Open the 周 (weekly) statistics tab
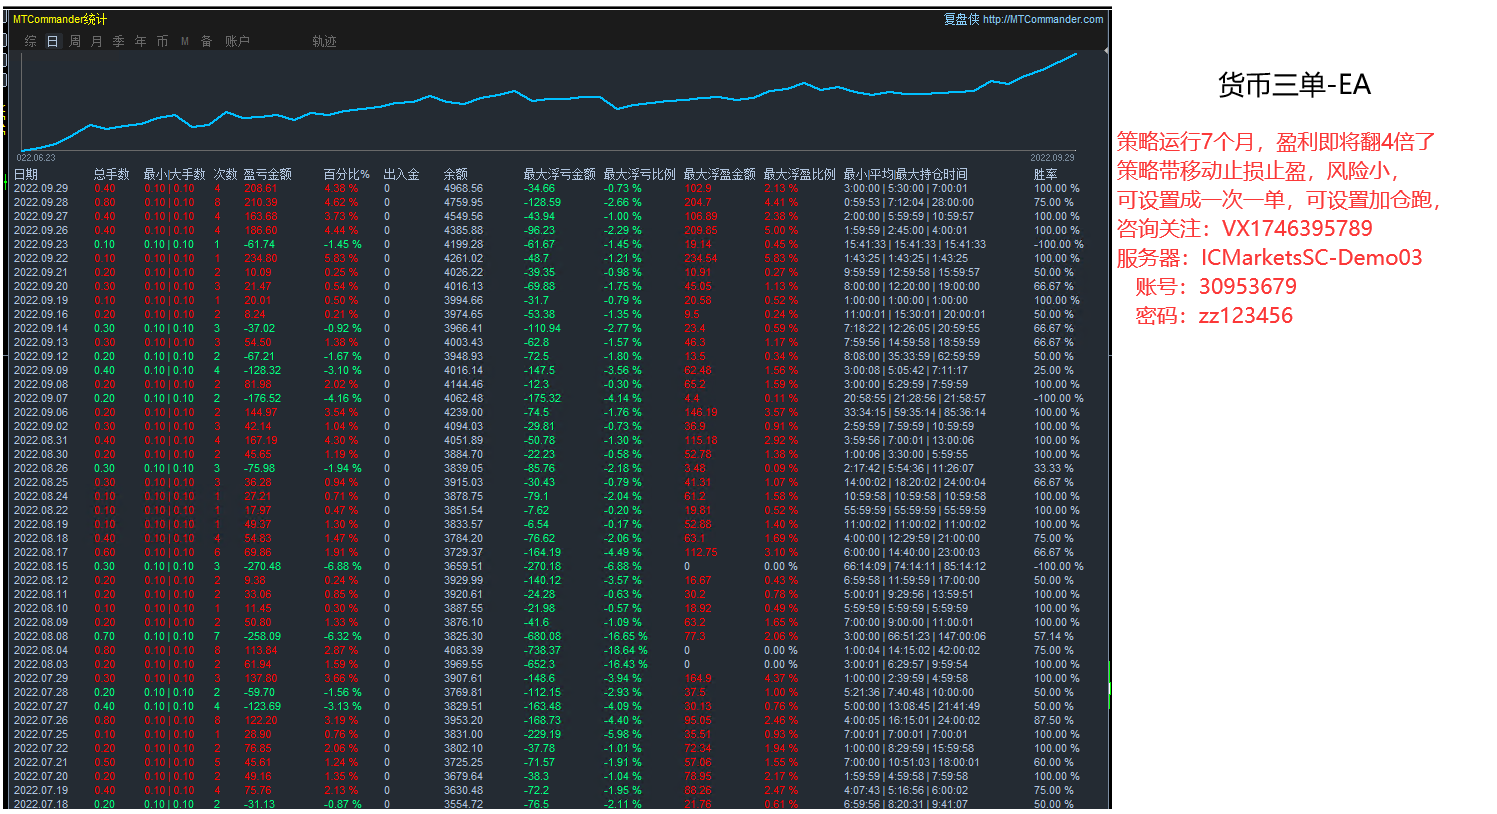Screen dimensions: 1497x814 75,41
